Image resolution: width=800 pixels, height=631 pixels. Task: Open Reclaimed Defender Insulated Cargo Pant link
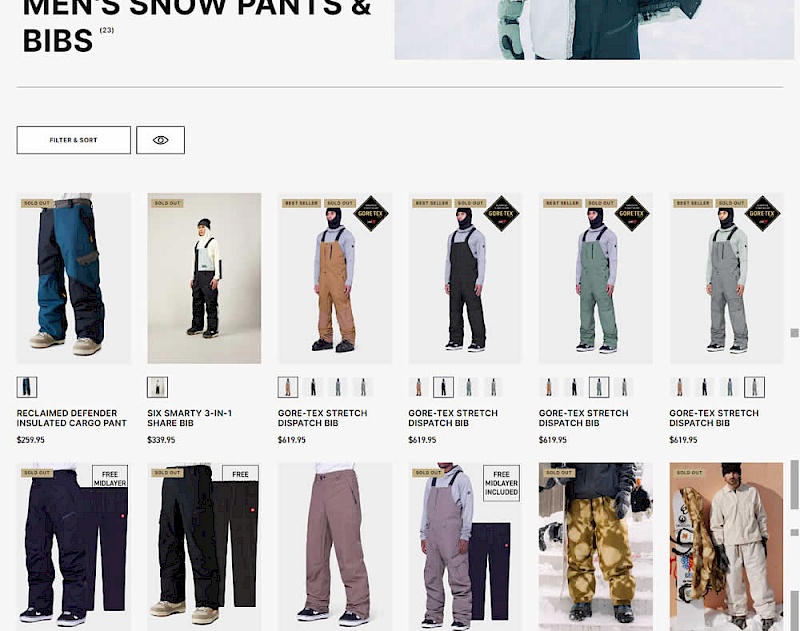coord(72,418)
